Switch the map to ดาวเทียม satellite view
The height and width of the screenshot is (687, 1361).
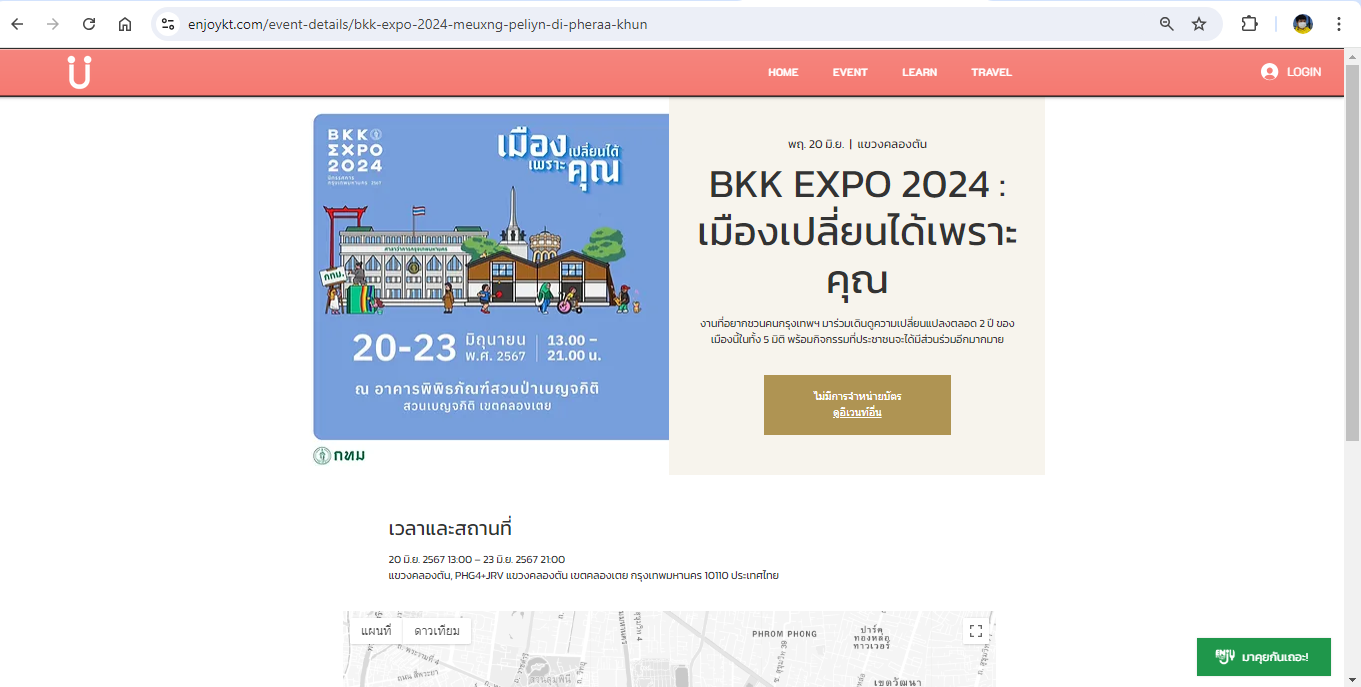tap(437, 631)
